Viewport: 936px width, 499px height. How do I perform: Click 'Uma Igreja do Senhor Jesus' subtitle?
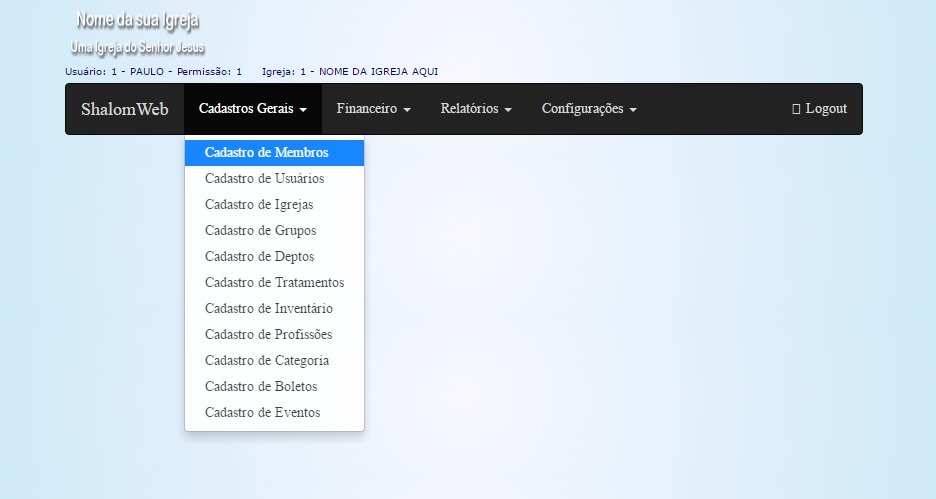point(138,47)
